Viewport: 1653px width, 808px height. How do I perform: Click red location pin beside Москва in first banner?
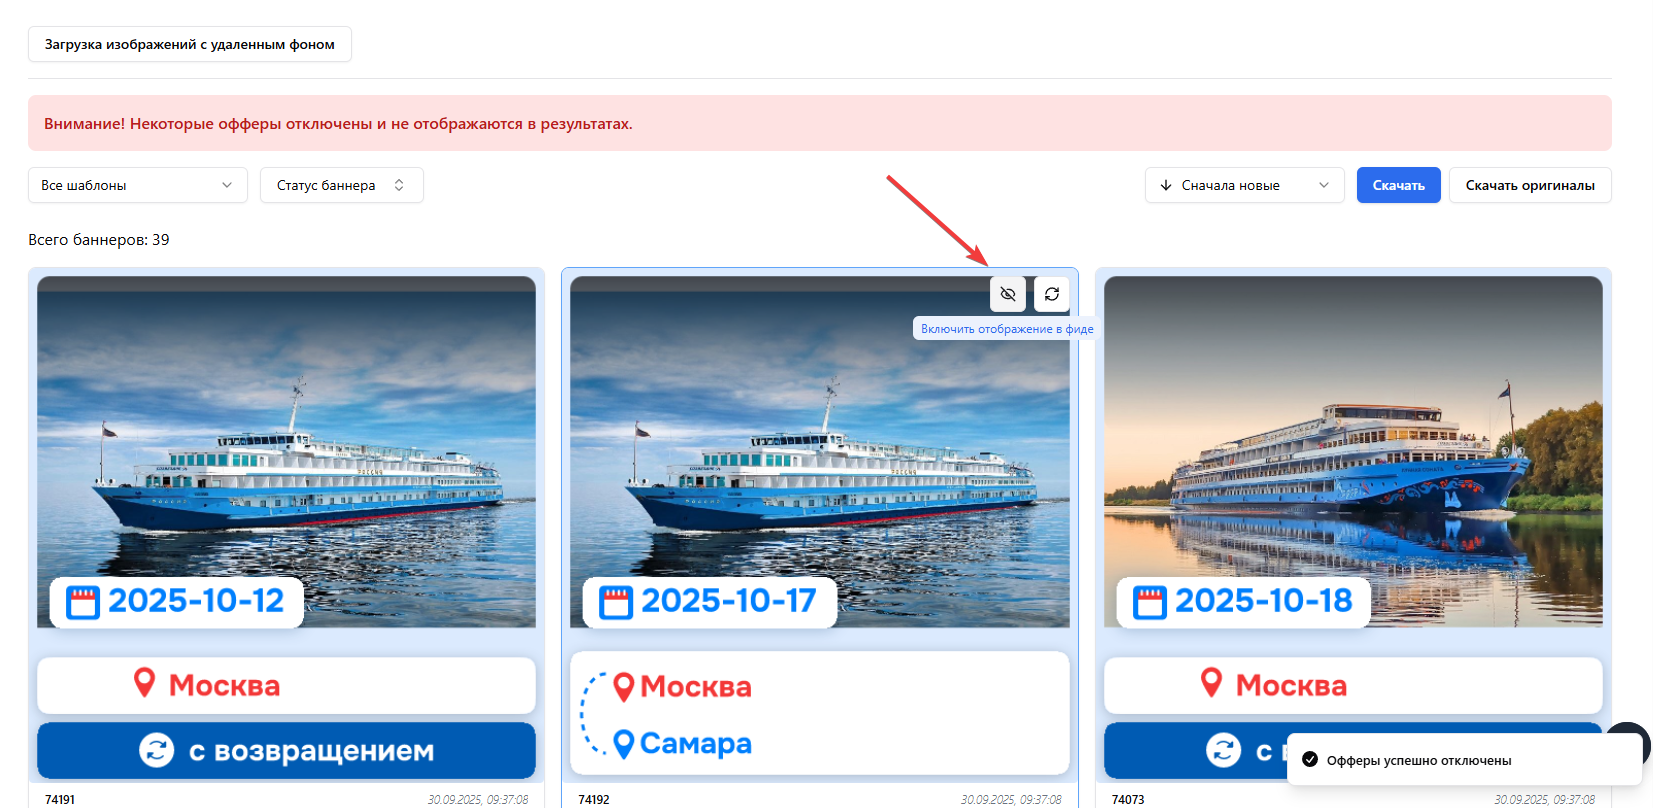[x=145, y=683]
